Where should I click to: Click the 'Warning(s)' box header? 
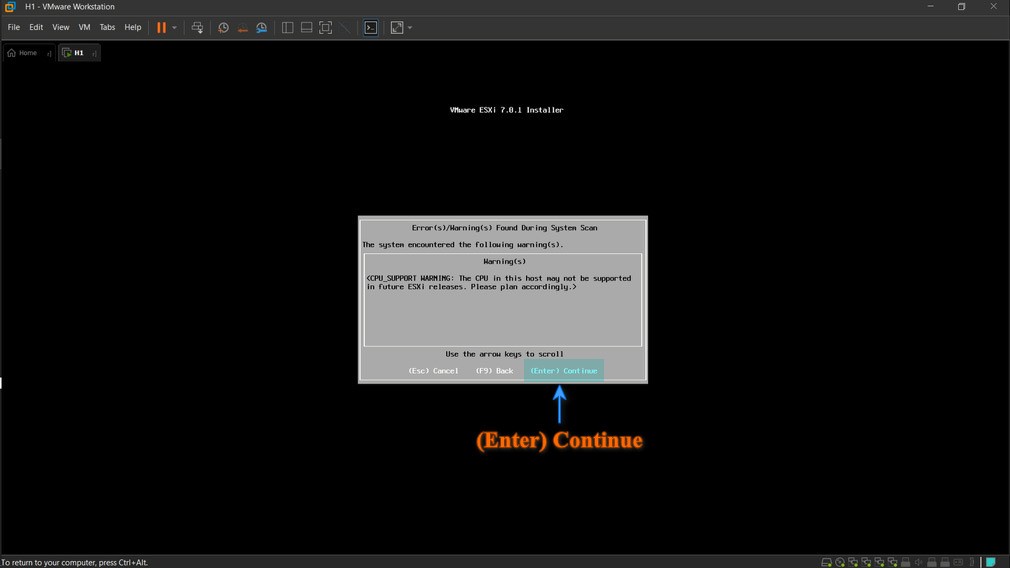(x=504, y=261)
